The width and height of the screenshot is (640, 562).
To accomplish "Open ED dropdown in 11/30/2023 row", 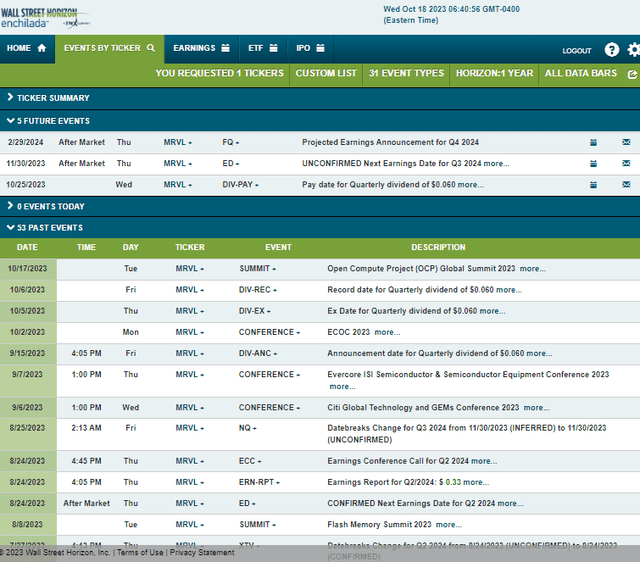I will pos(231,164).
